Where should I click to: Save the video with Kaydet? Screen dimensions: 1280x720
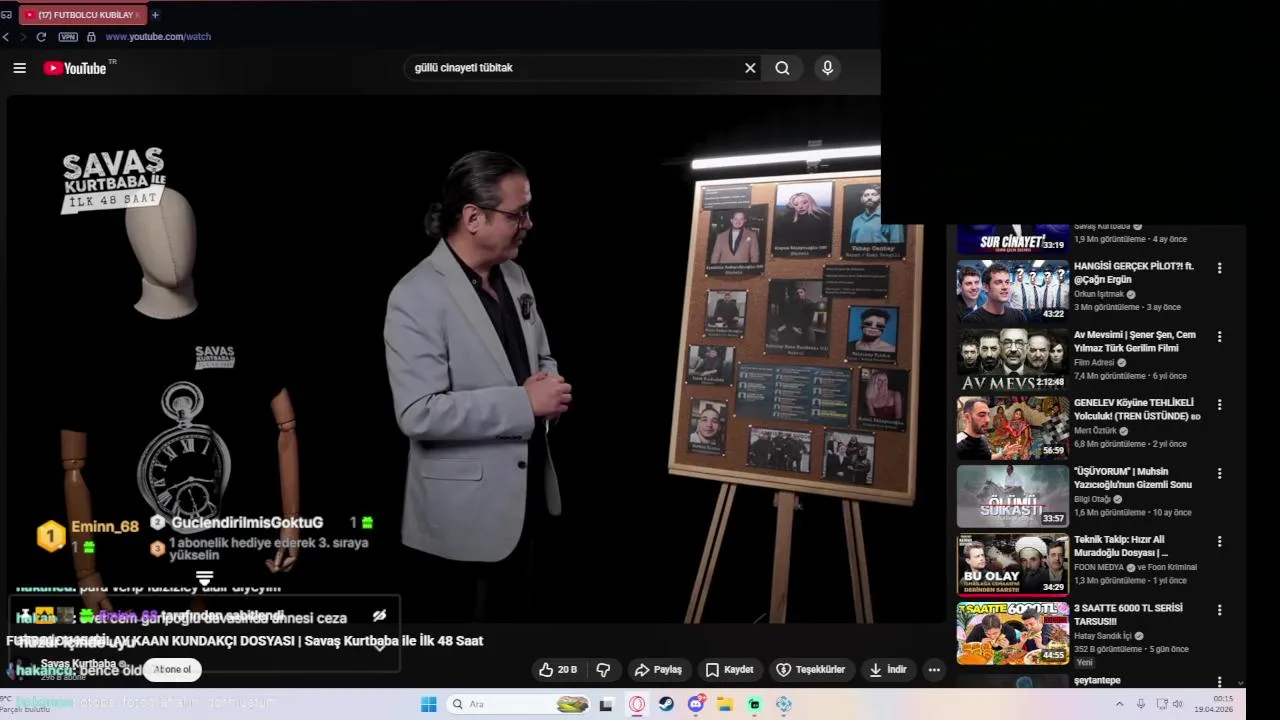[x=729, y=670]
